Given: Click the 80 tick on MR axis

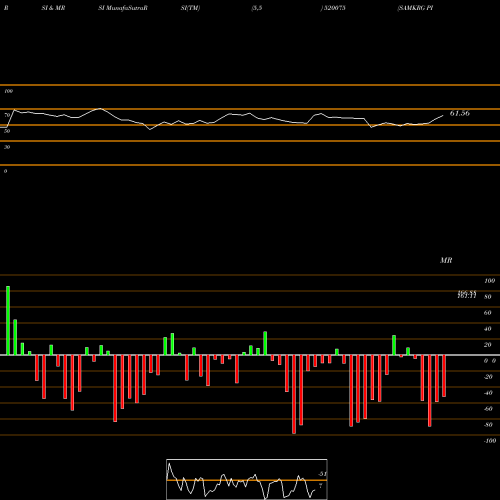Looking at the screenshot, I should click(487, 297).
